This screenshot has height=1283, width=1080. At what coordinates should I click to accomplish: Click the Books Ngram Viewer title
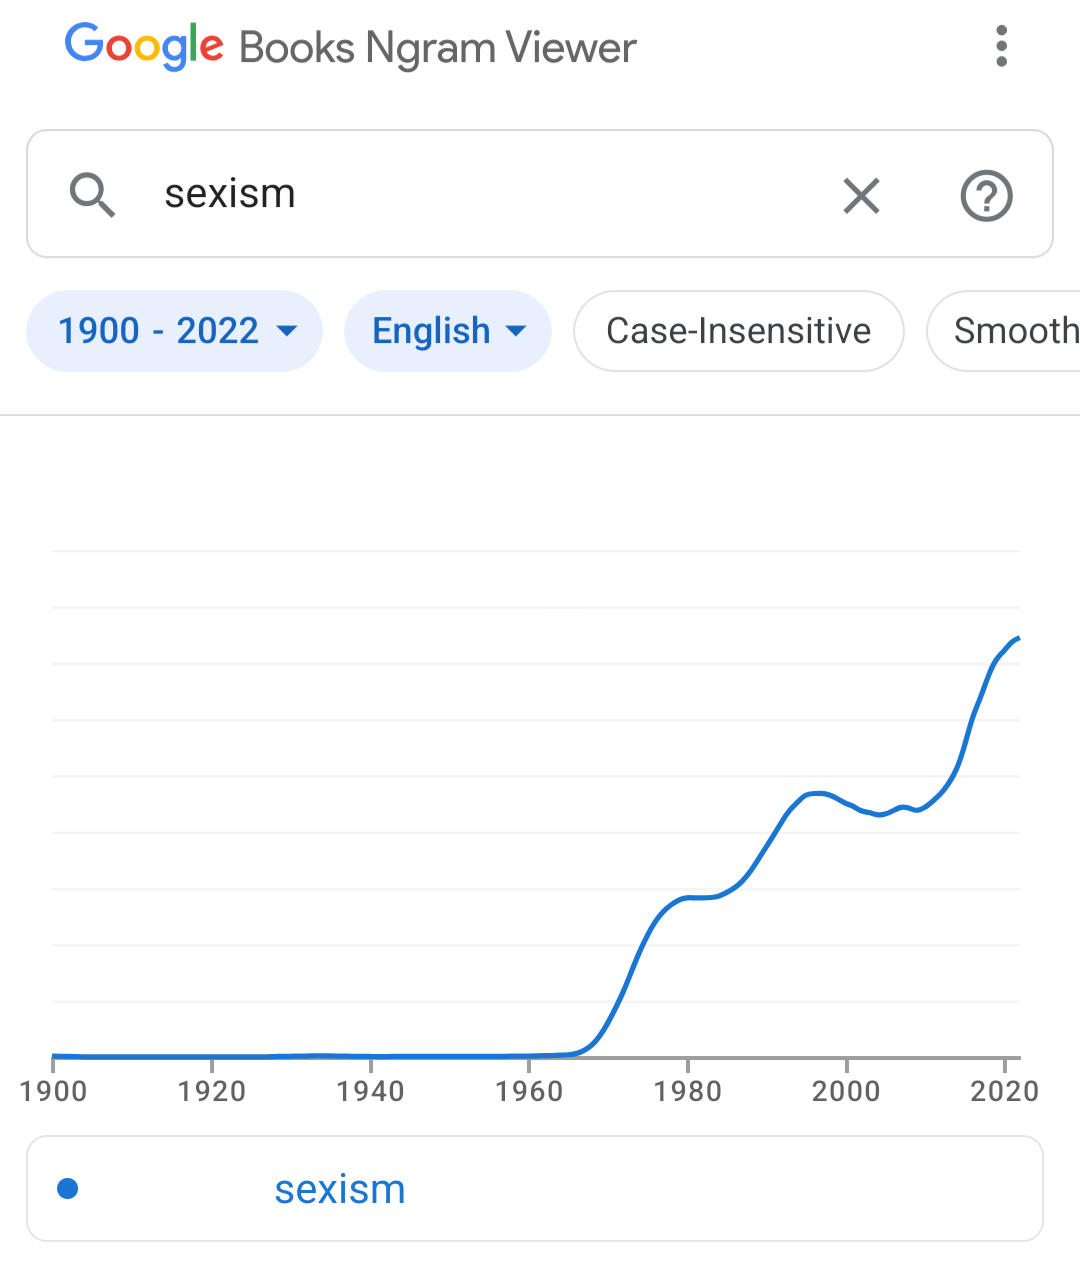pos(438,48)
